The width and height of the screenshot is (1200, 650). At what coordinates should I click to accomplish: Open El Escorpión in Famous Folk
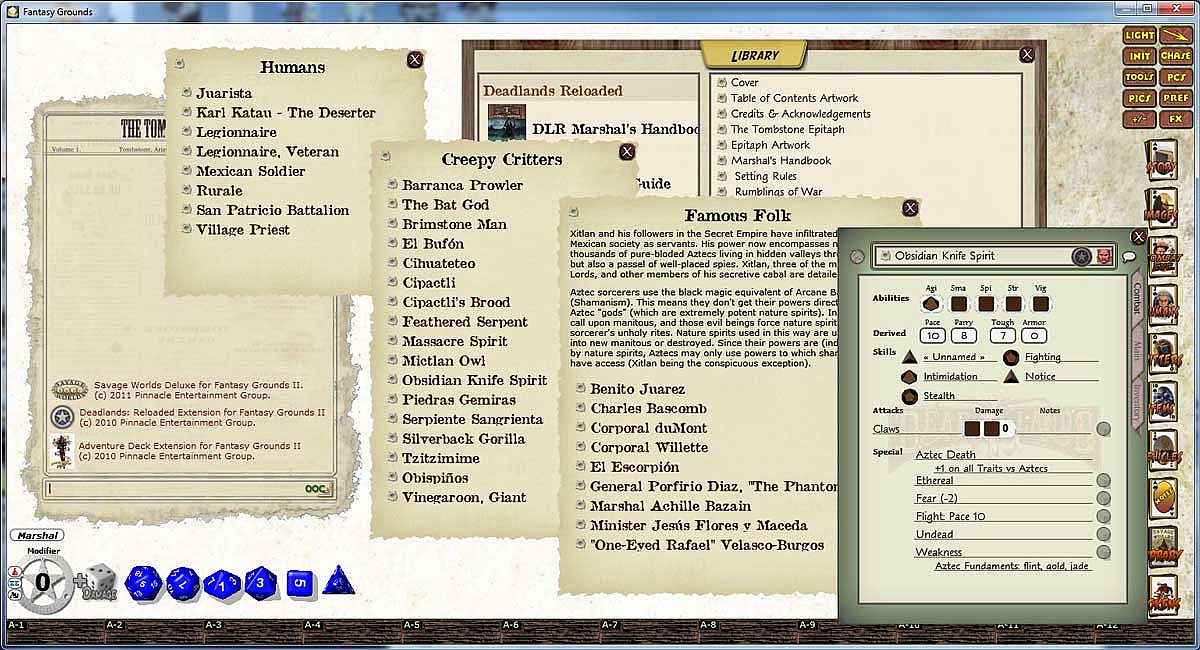pos(635,467)
